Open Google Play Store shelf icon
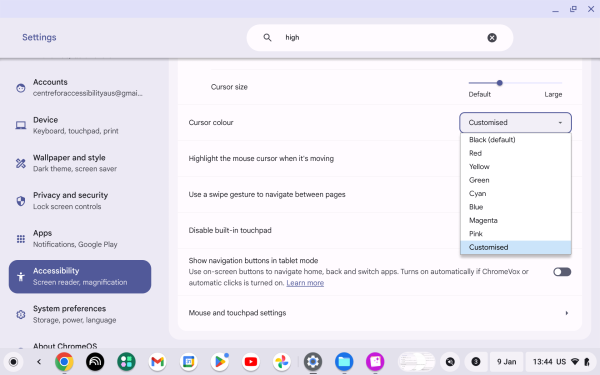This screenshot has height=375, width=600. (220, 362)
